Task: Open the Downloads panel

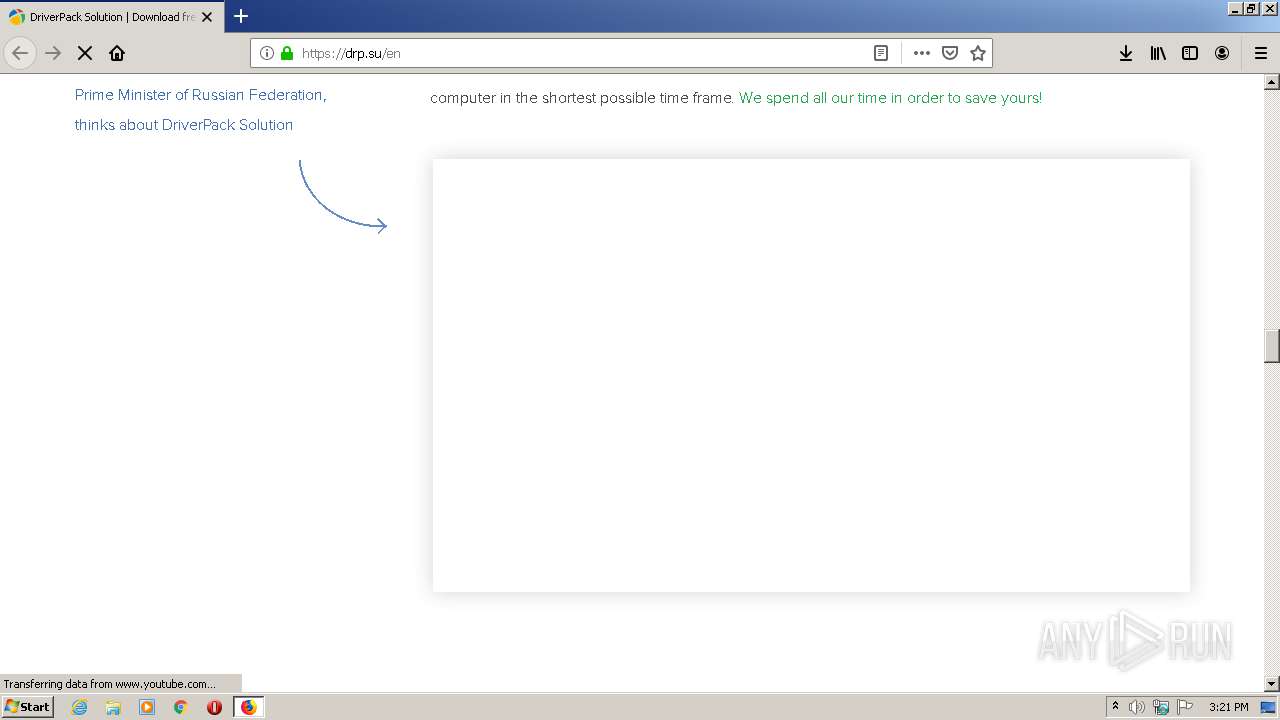Action: click(1126, 53)
